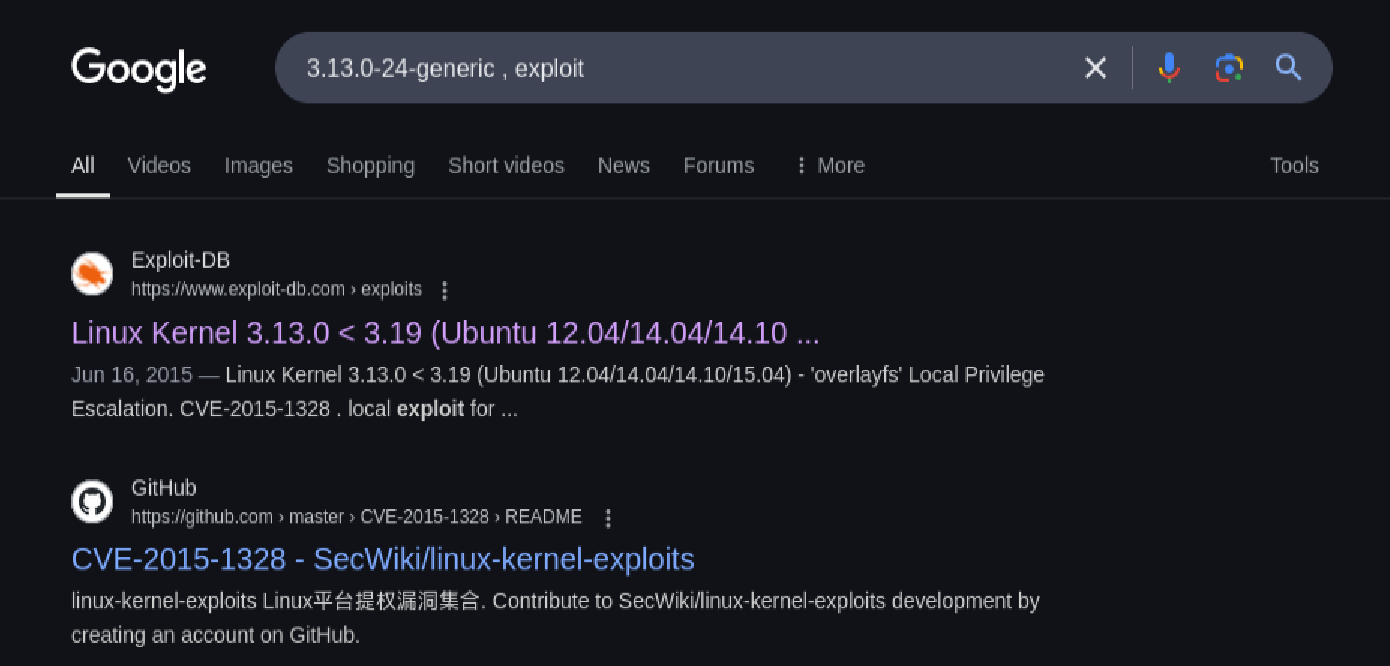Switch to the Images tab
This screenshot has height=666, width=1390.
point(258,166)
